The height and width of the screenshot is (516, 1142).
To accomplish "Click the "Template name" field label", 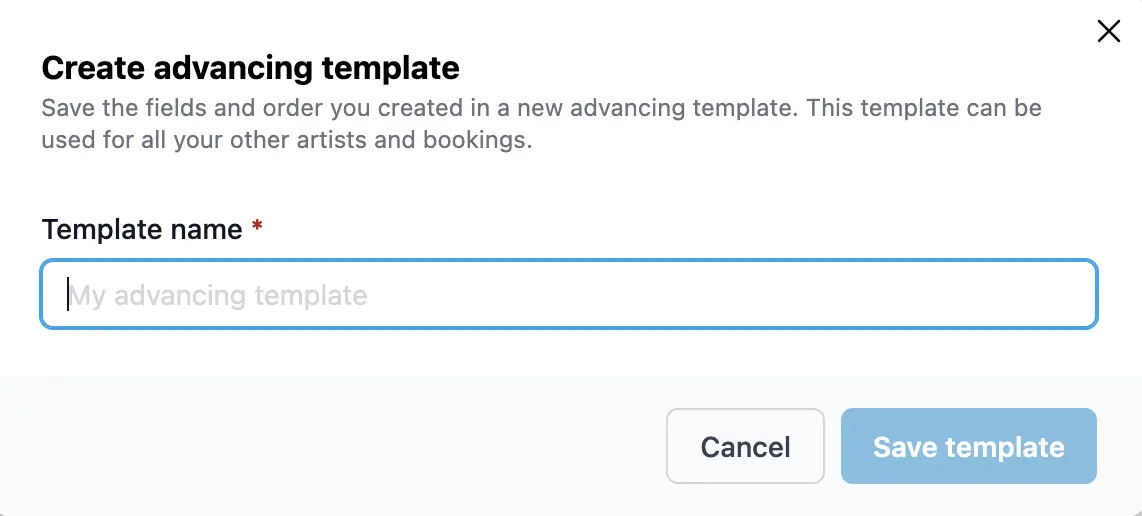I will (x=142, y=229).
